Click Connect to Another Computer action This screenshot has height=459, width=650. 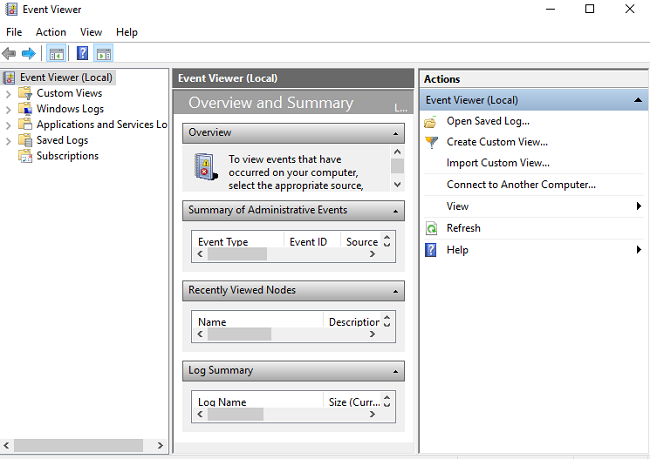[521, 184]
